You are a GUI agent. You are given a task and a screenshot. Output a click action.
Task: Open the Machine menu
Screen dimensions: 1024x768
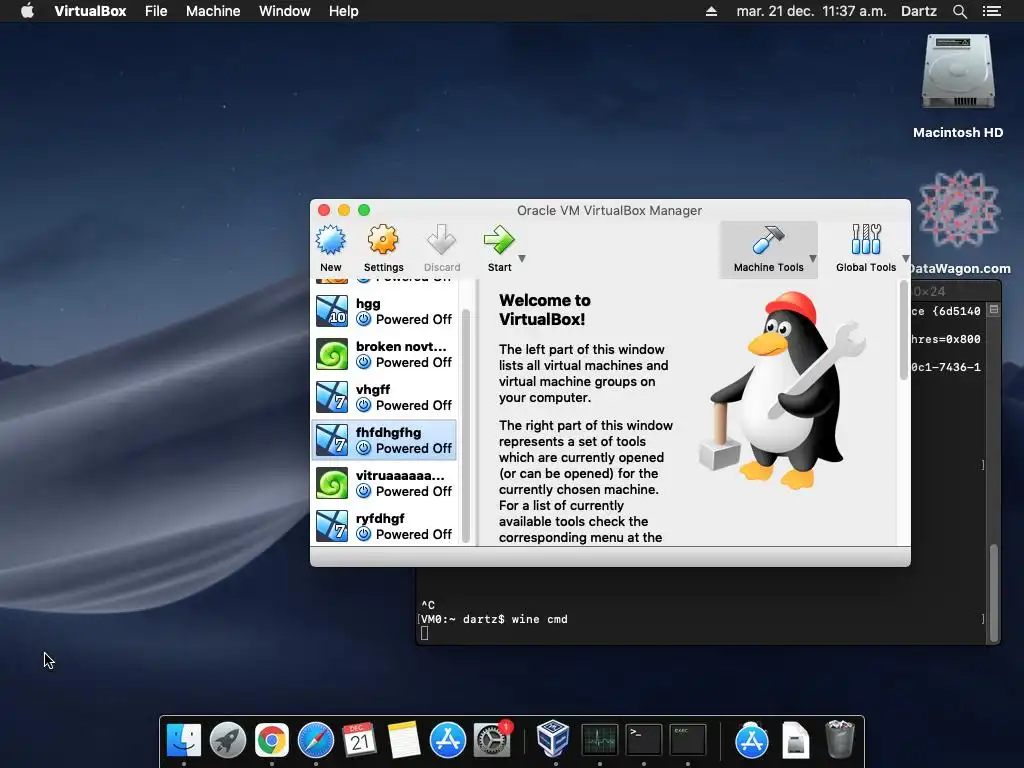pyautogui.click(x=213, y=11)
